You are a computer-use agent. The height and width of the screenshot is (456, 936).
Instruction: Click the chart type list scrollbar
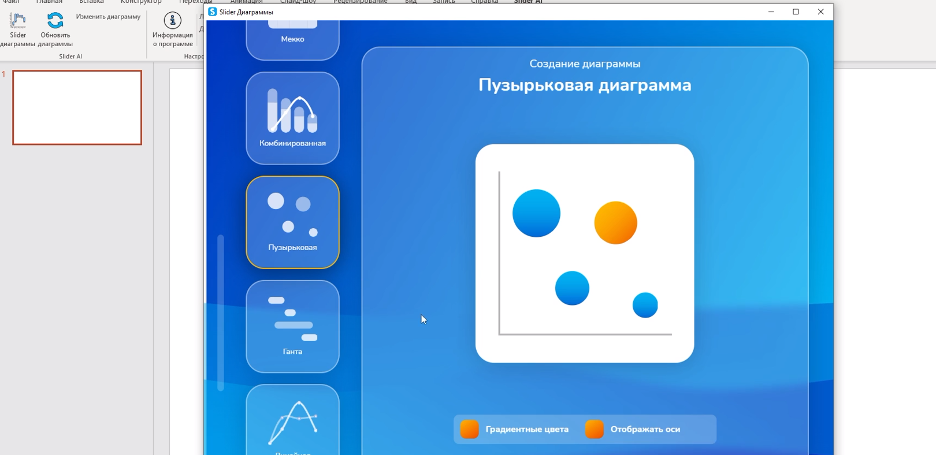pos(221,313)
